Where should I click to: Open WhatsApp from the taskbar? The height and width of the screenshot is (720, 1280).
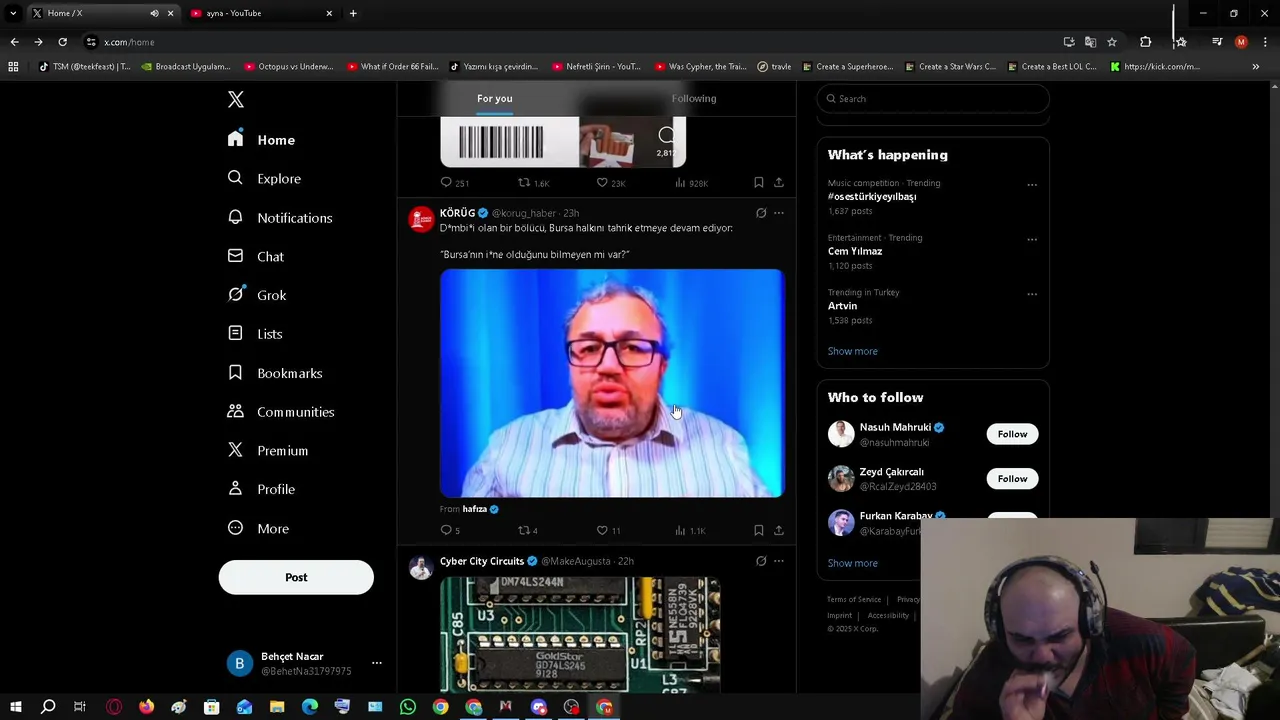tap(408, 707)
